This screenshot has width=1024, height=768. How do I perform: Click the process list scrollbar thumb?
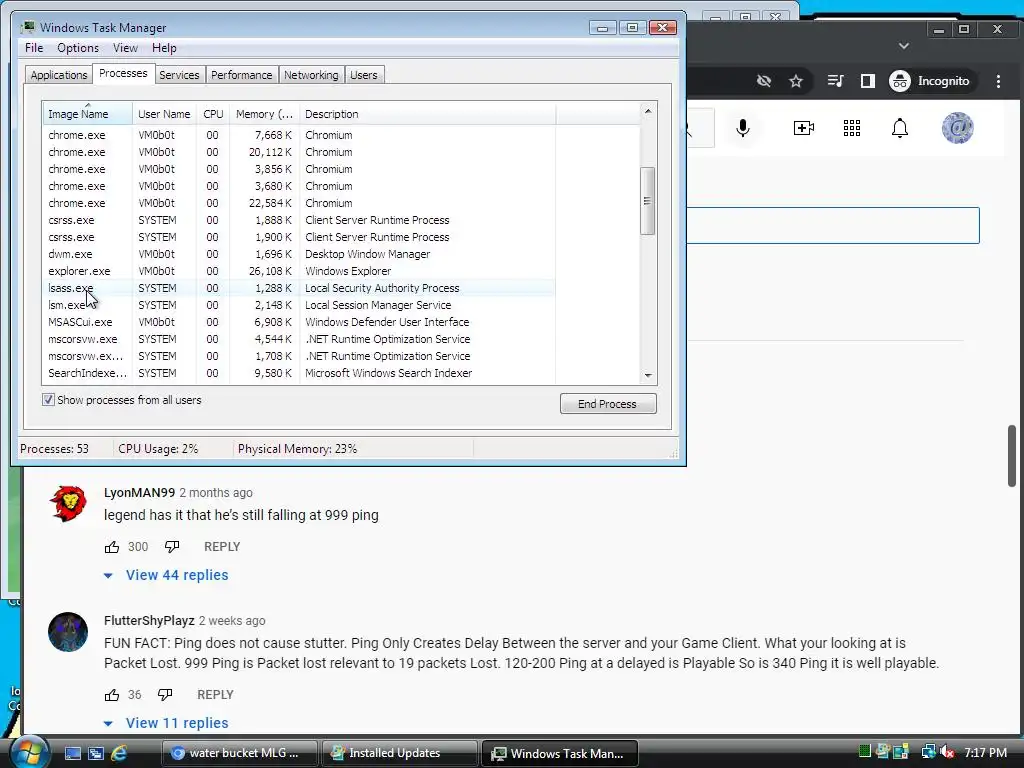pyautogui.click(x=647, y=200)
